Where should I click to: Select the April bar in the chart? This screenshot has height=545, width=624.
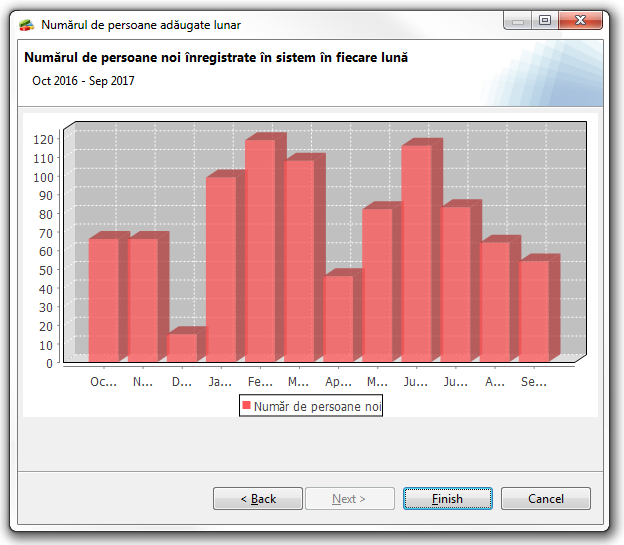338,318
